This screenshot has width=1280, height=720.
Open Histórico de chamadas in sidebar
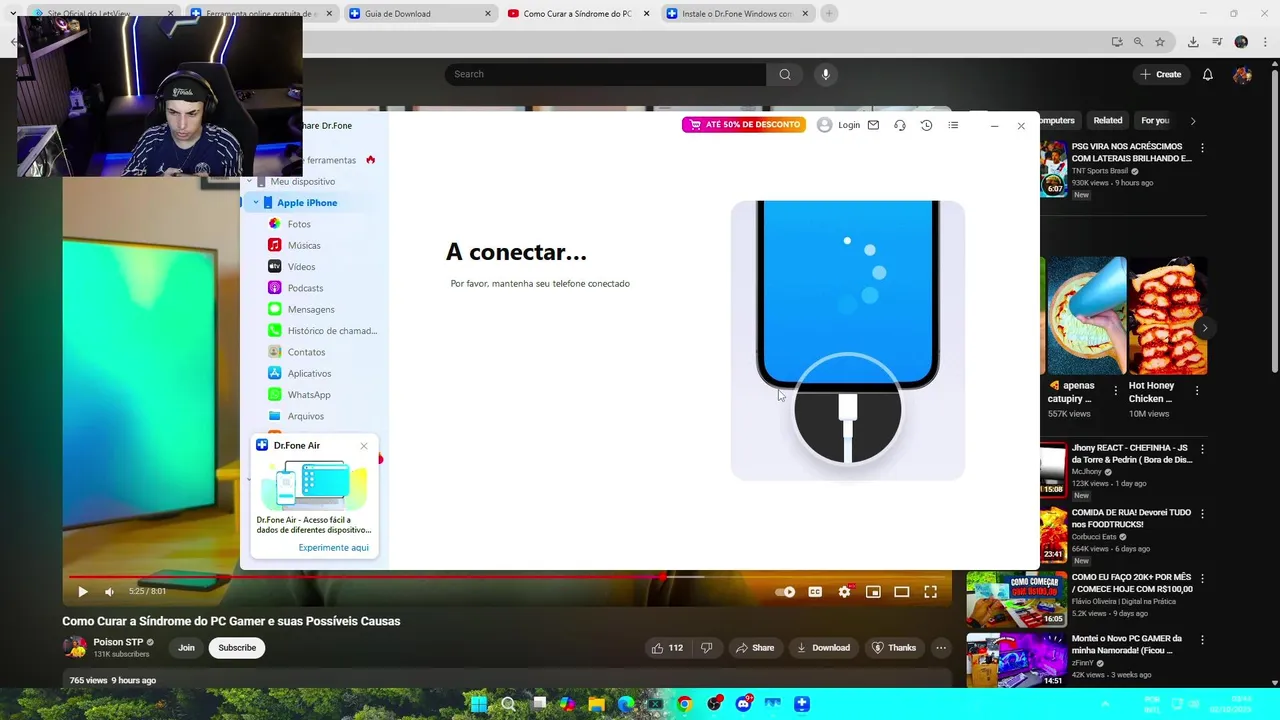[x=332, y=331]
